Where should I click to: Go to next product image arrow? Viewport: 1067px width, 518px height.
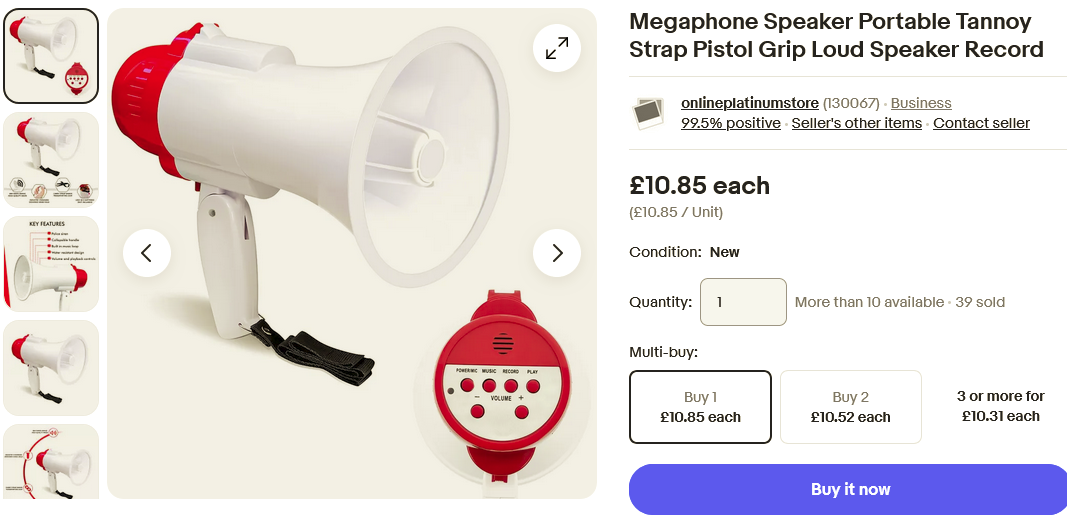coord(557,253)
